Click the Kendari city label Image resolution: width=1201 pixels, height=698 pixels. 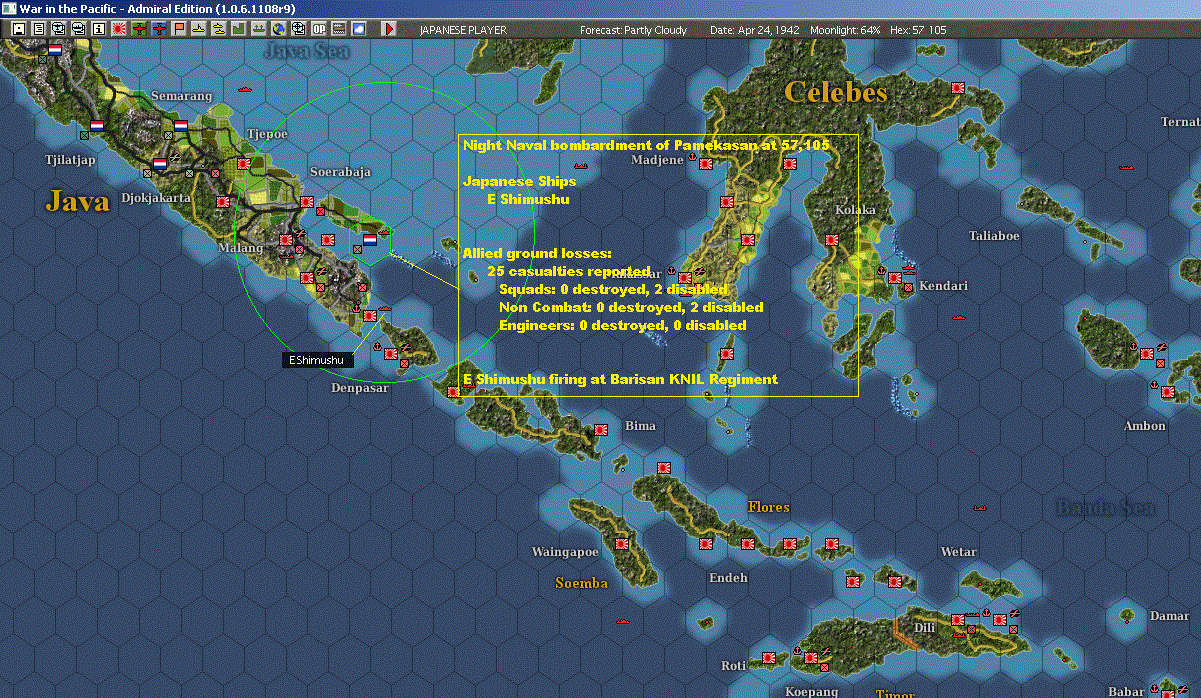tap(944, 285)
